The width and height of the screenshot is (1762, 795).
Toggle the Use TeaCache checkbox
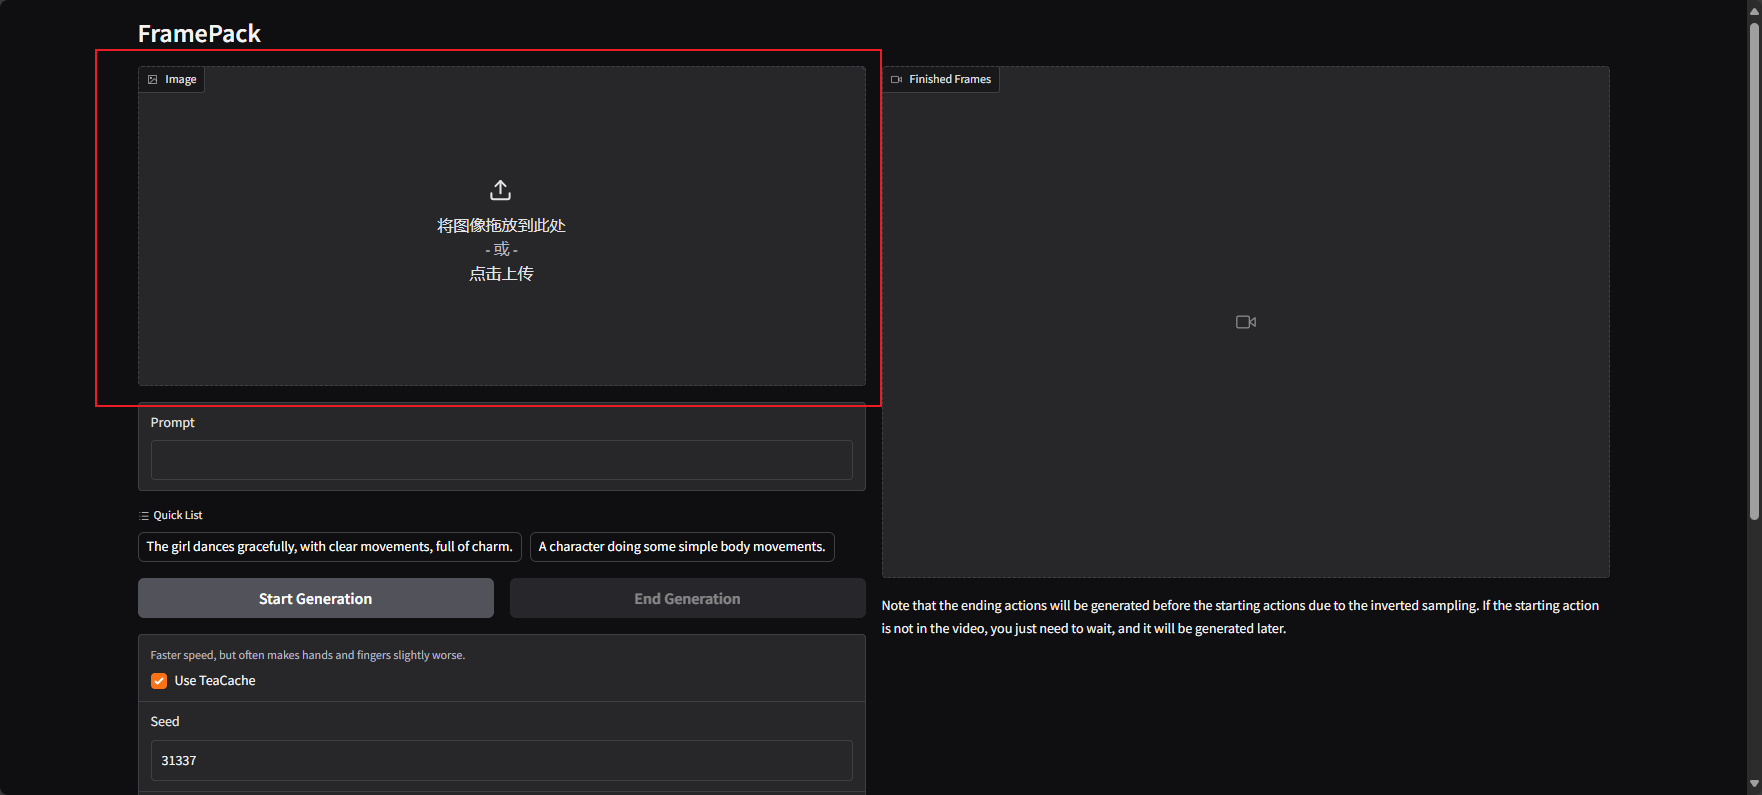tap(159, 681)
